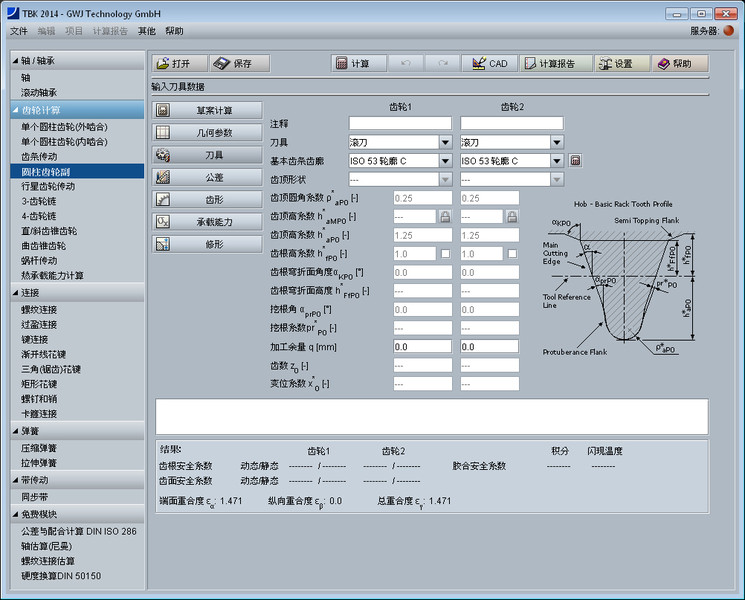Click calculator icon beside 基本齿条齿廓 dropdowns
The width and height of the screenshot is (745, 600).
576,161
